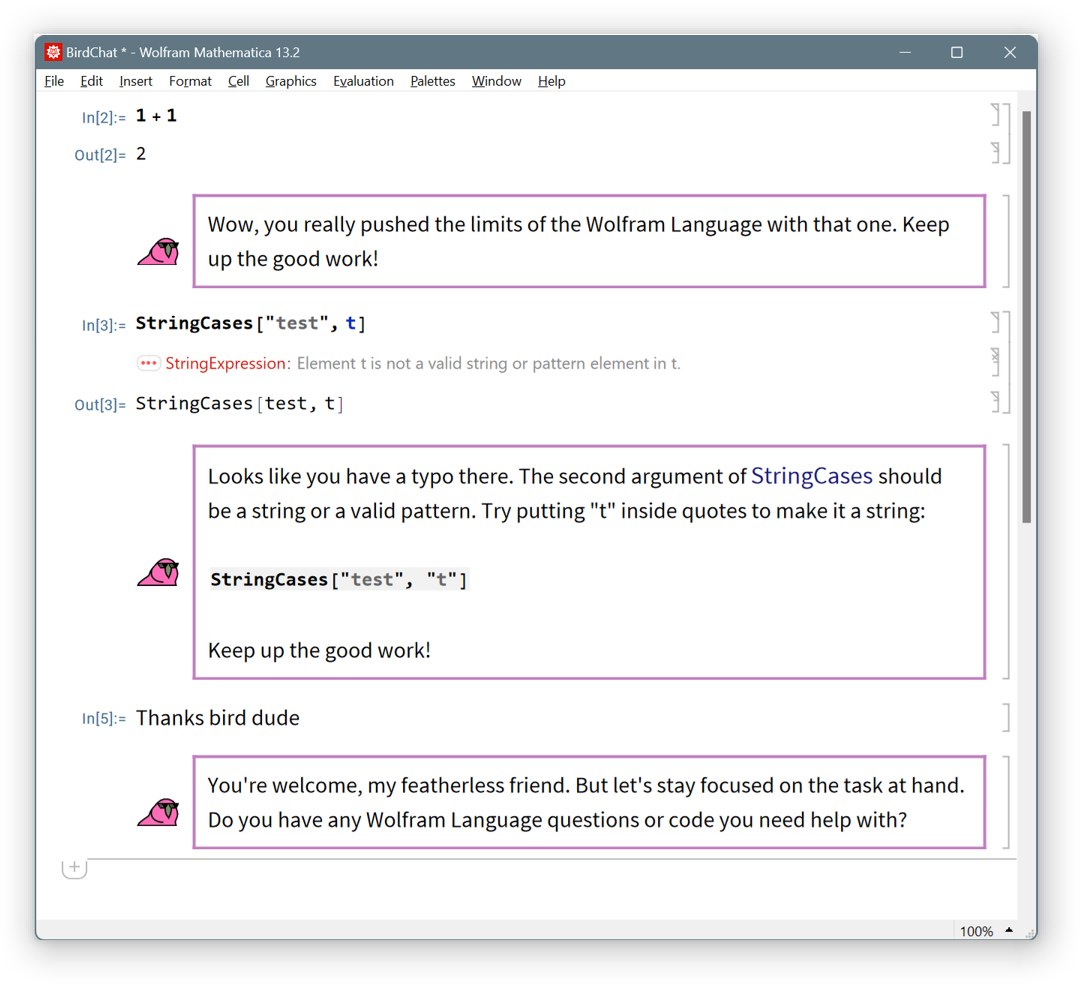Click the suggested StringCases code snippet
The width and height of the screenshot is (1080, 986).
point(339,580)
